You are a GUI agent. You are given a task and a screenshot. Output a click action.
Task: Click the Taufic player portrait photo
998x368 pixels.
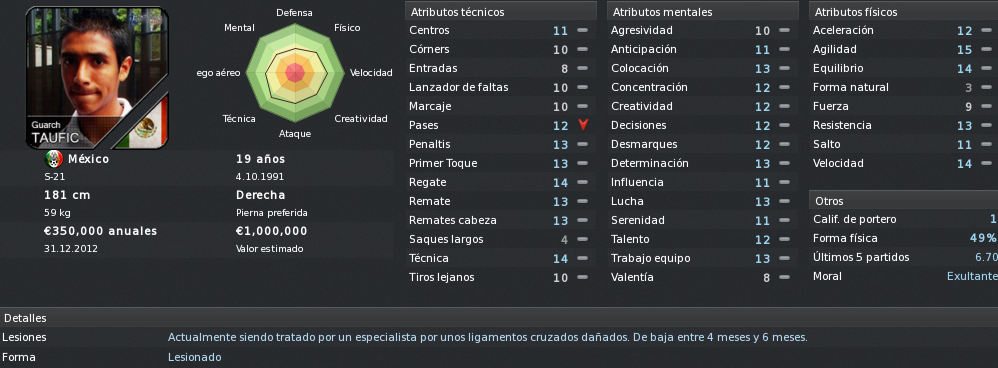click(x=97, y=78)
